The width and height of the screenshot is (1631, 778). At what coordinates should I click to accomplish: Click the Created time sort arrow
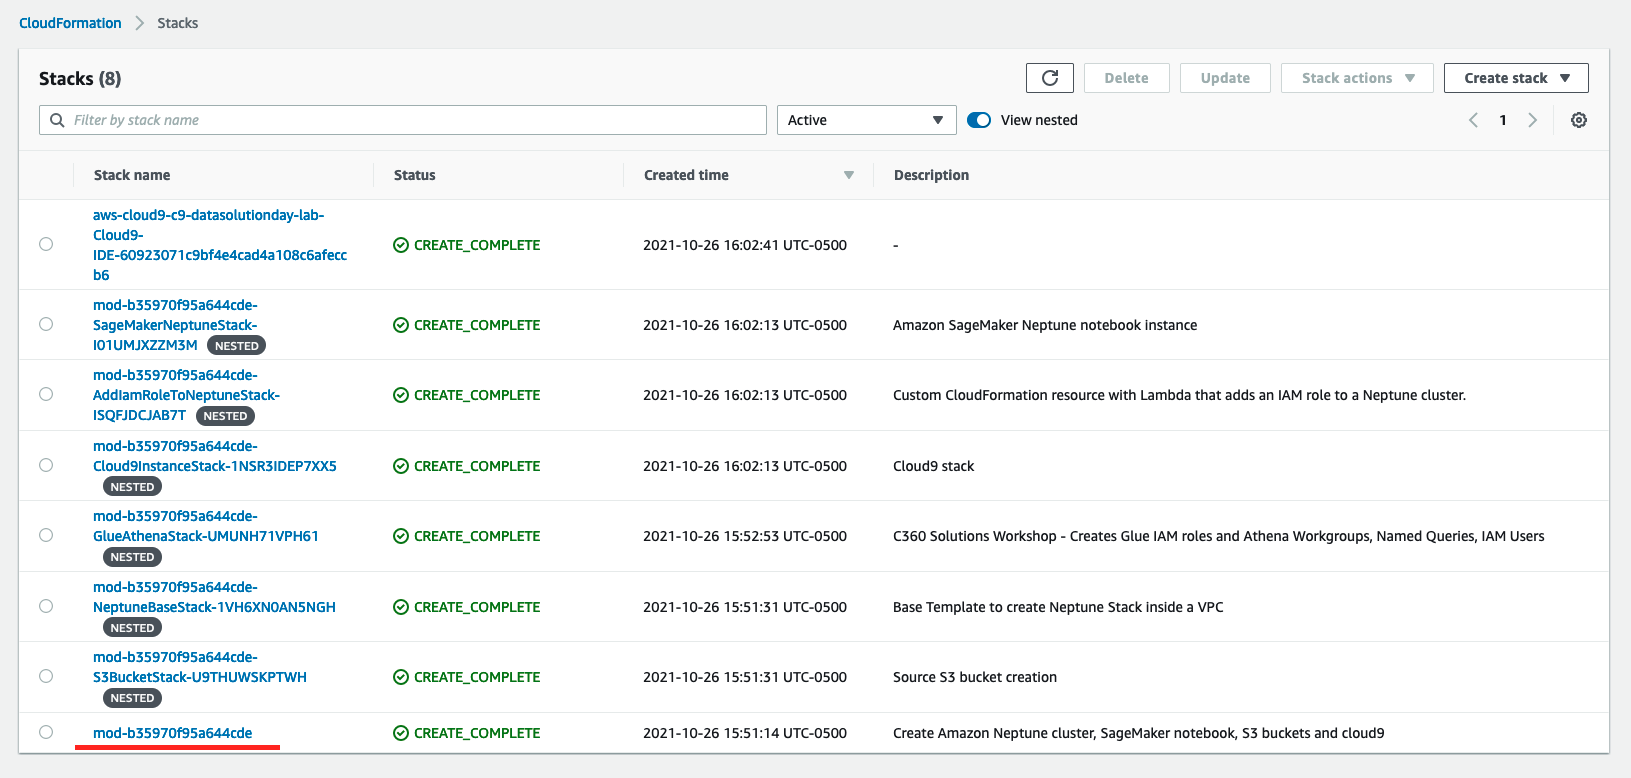click(848, 175)
